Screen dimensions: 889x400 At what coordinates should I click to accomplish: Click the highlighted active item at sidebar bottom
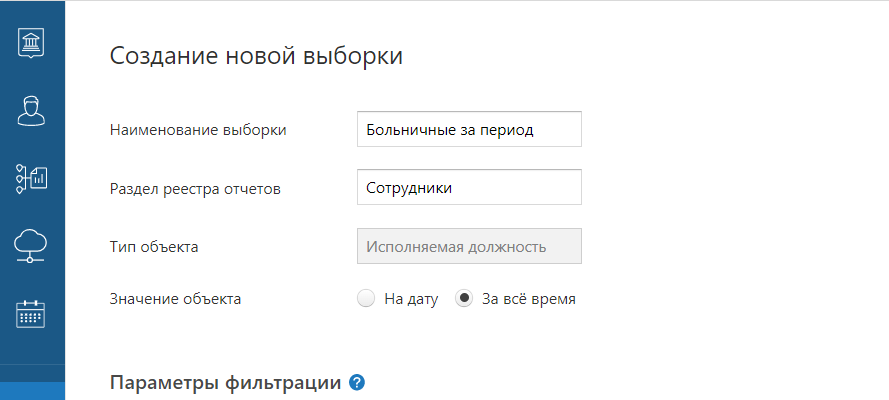(32, 391)
